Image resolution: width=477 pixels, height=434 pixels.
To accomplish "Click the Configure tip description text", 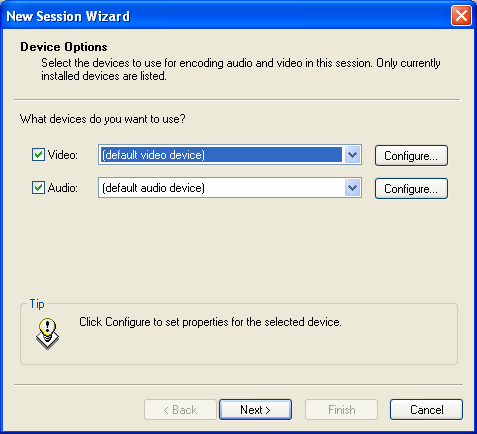I will [210, 322].
